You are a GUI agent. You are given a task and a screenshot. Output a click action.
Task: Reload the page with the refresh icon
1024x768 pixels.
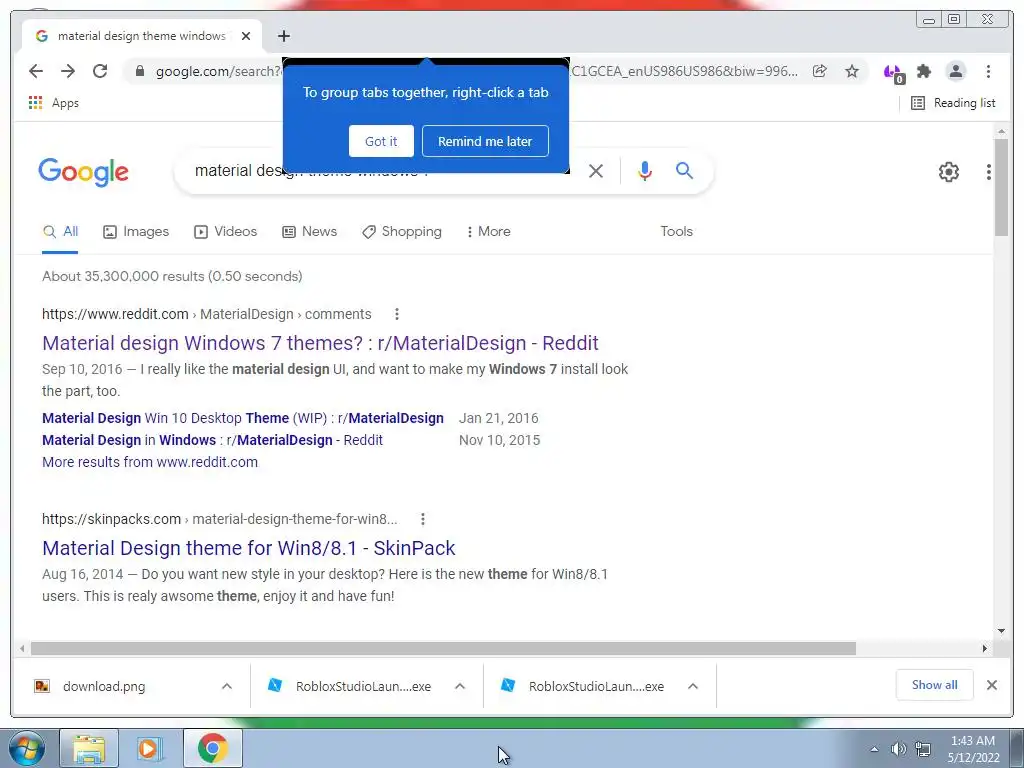coord(100,71)
